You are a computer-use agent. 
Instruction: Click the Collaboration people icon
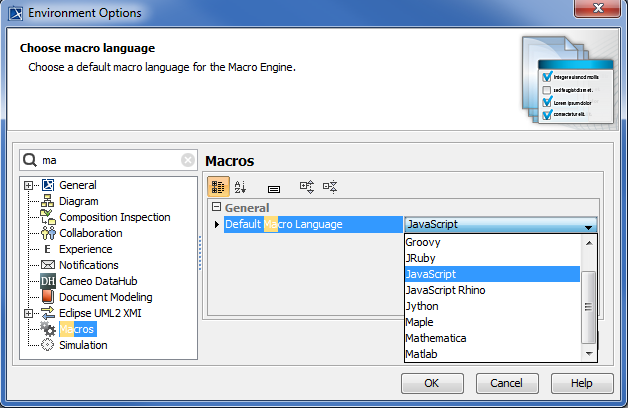click(48, 233)
